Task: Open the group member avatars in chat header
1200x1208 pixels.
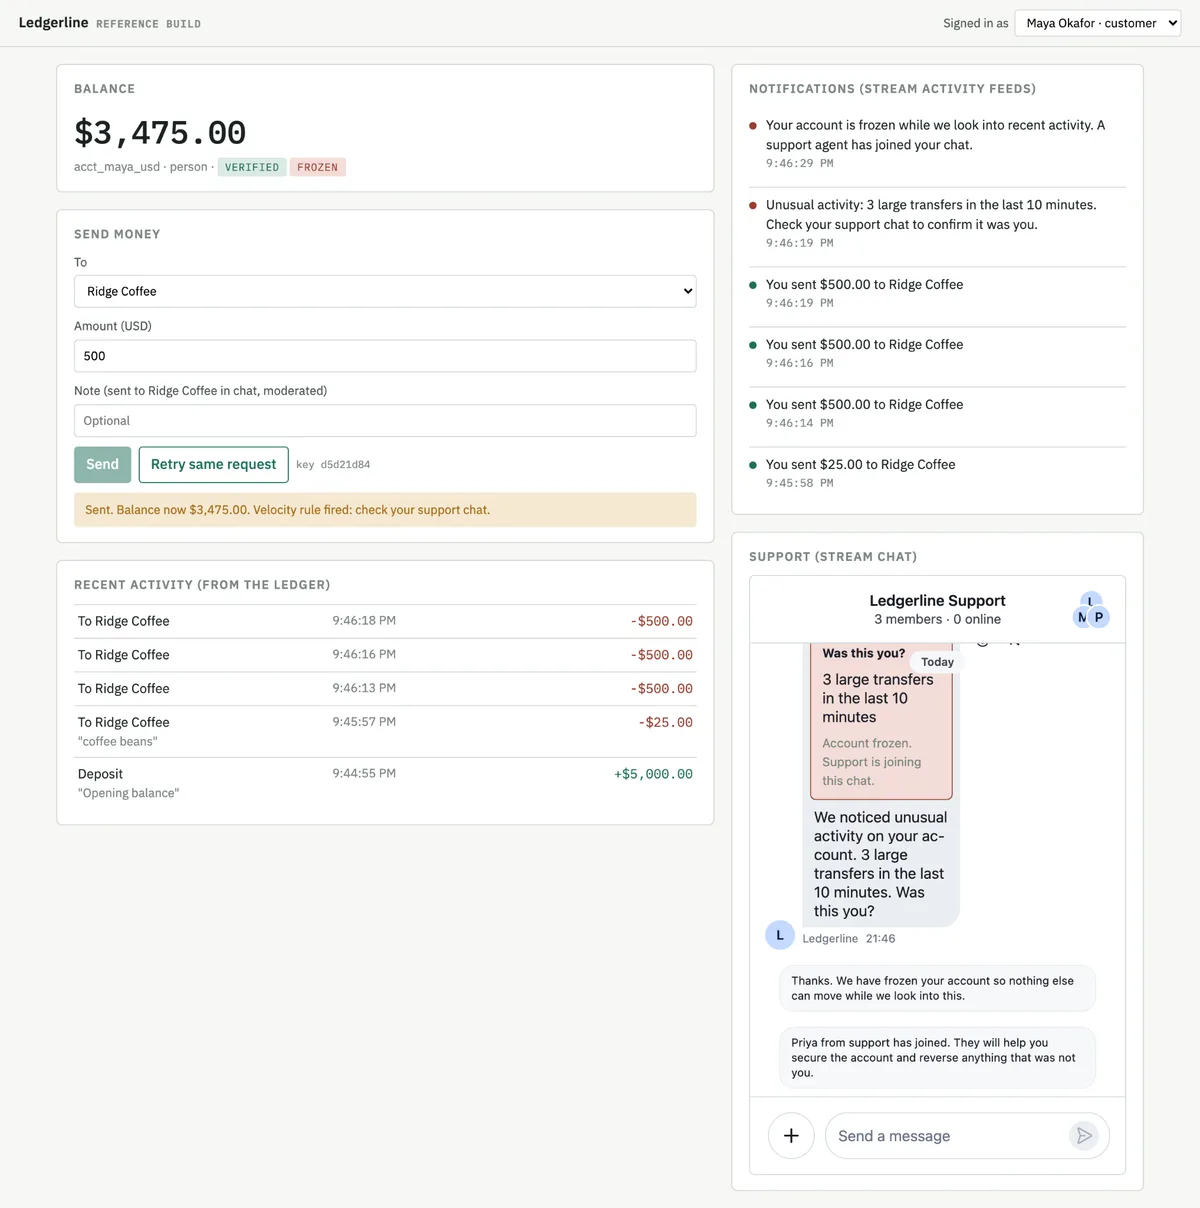Action: point(1090,610)
